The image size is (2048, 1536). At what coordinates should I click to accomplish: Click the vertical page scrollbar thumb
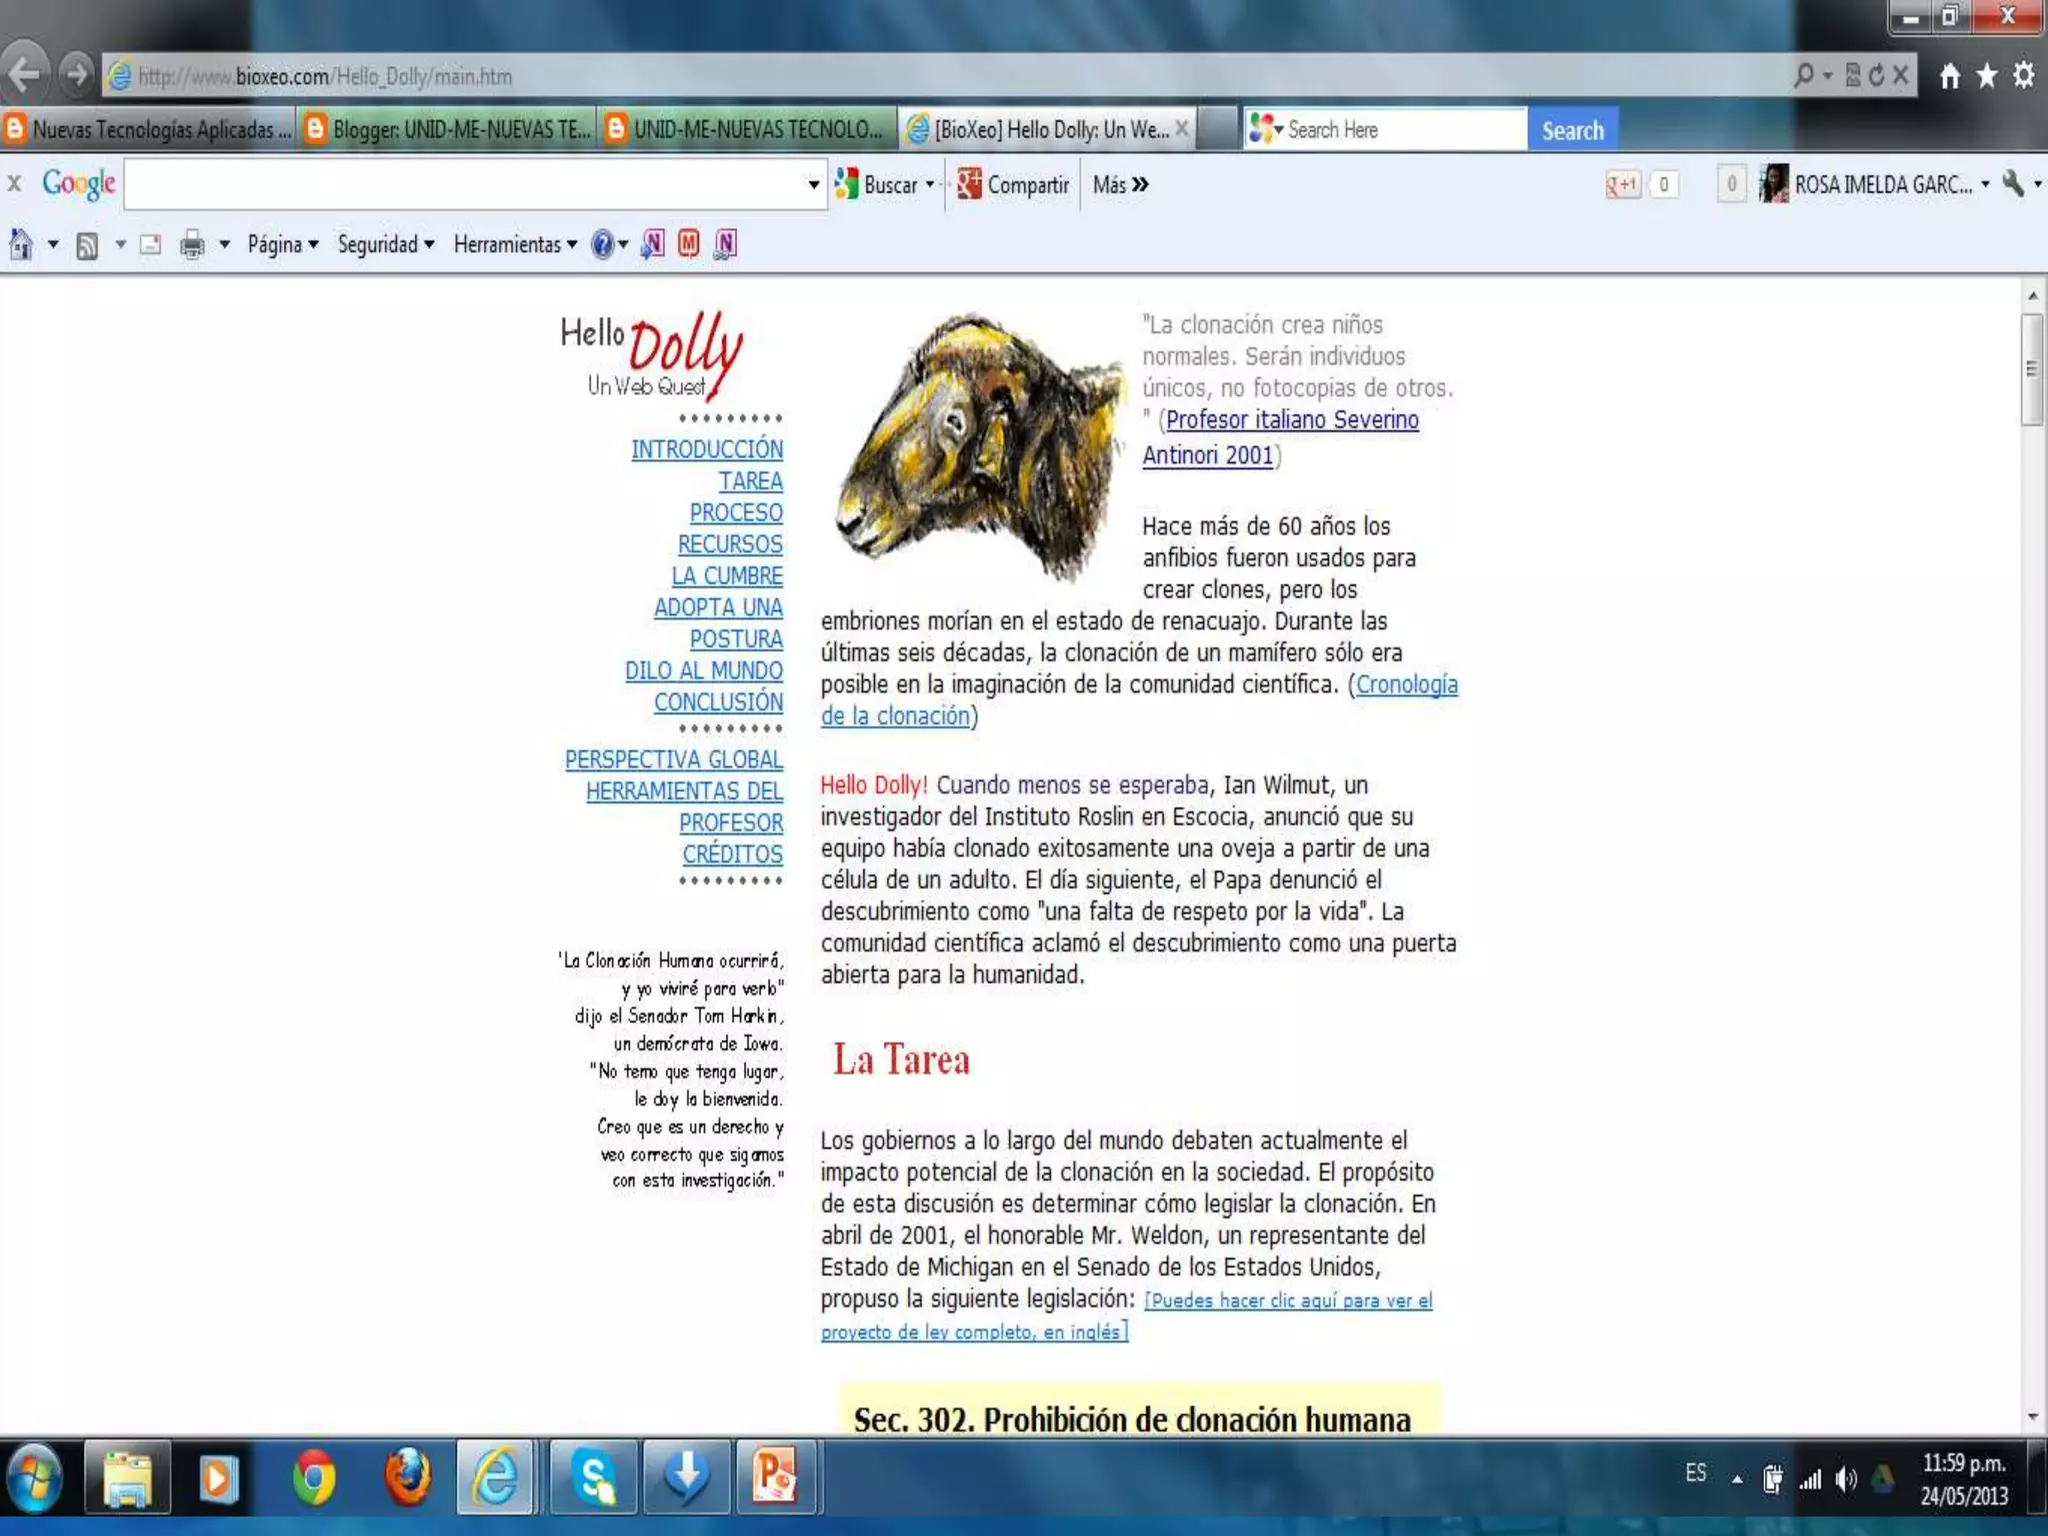(x=2031, y=369)
